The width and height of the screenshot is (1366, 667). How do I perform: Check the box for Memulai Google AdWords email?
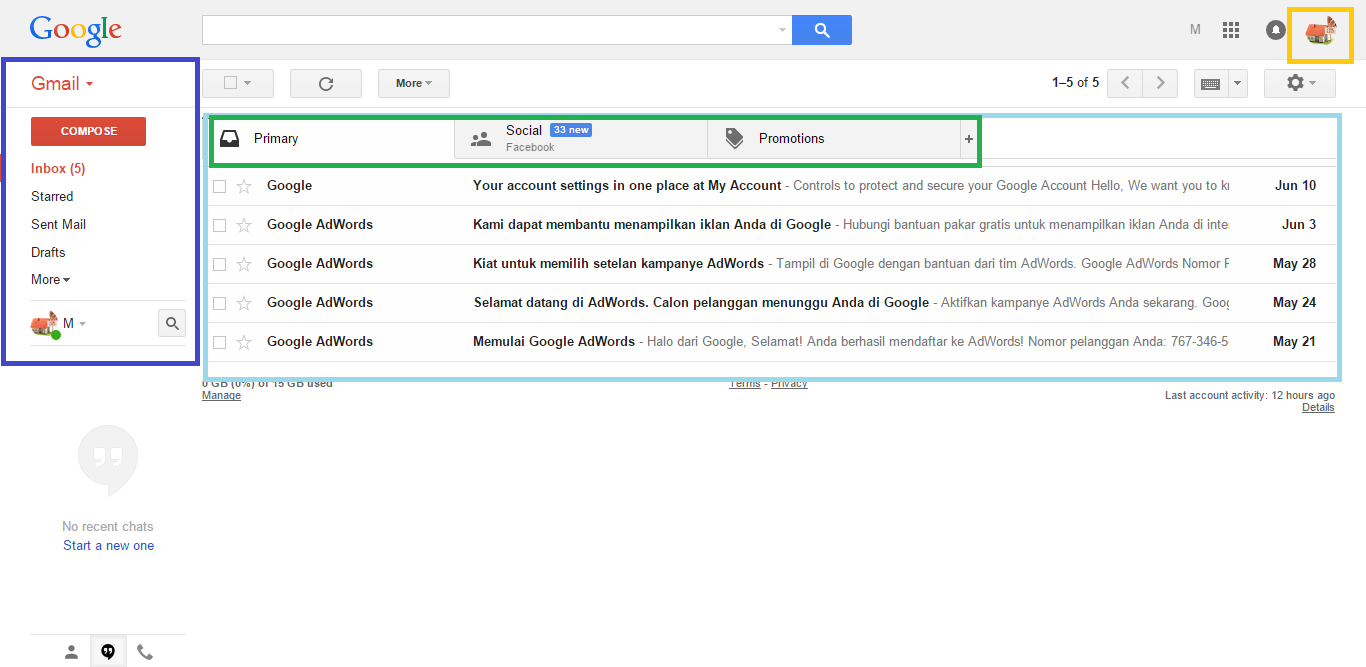point(220,342)
